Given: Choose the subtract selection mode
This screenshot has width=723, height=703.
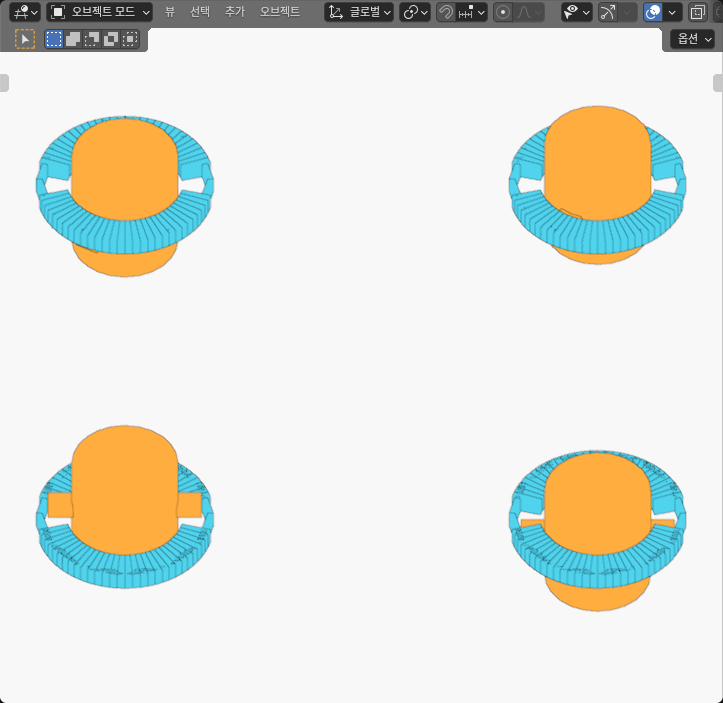Looking at the screenshot, I should tap(92, 39).
